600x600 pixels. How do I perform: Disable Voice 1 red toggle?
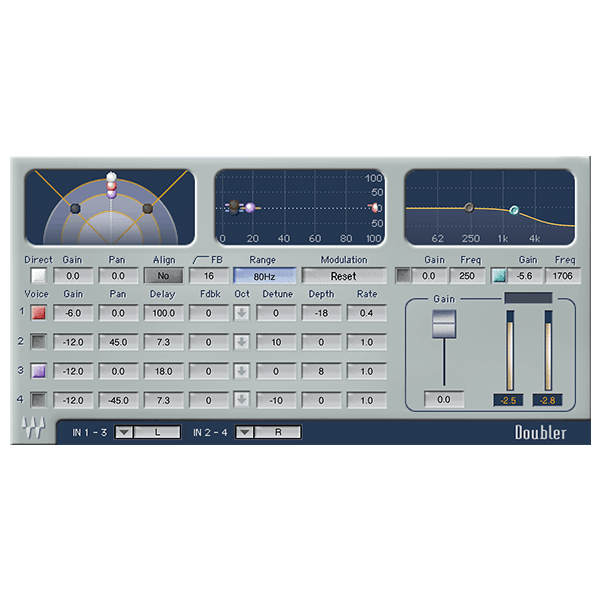pos(38,313)
